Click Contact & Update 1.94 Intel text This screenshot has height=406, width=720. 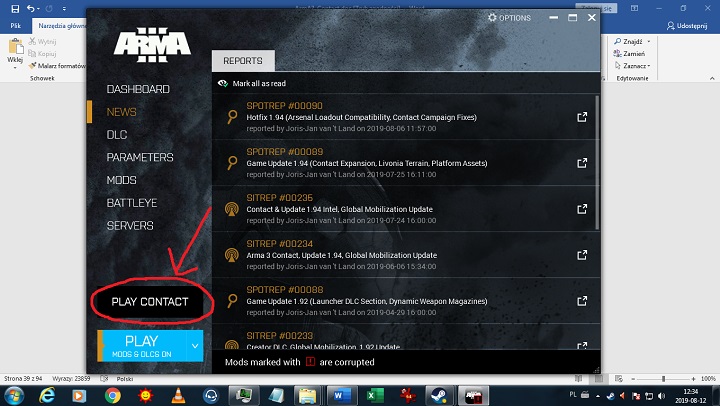339,209
